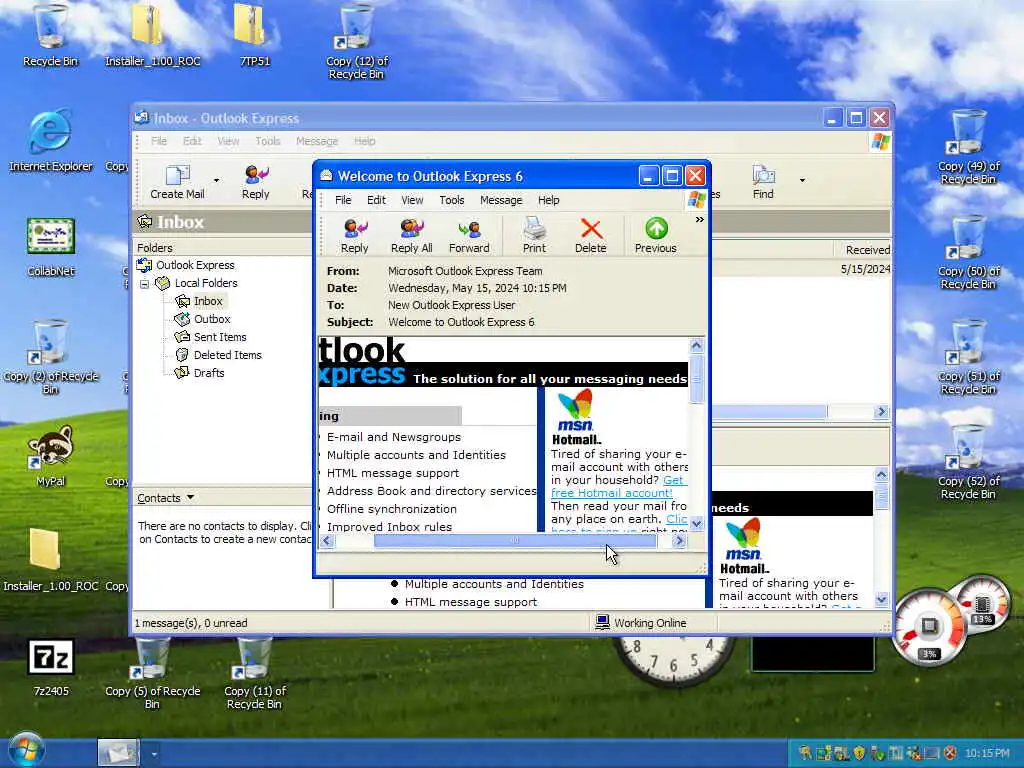Viewport: 1024px width, 768px height.
Task: Go to Previous message
Action: pyautogui.click(x=656, y=236)
